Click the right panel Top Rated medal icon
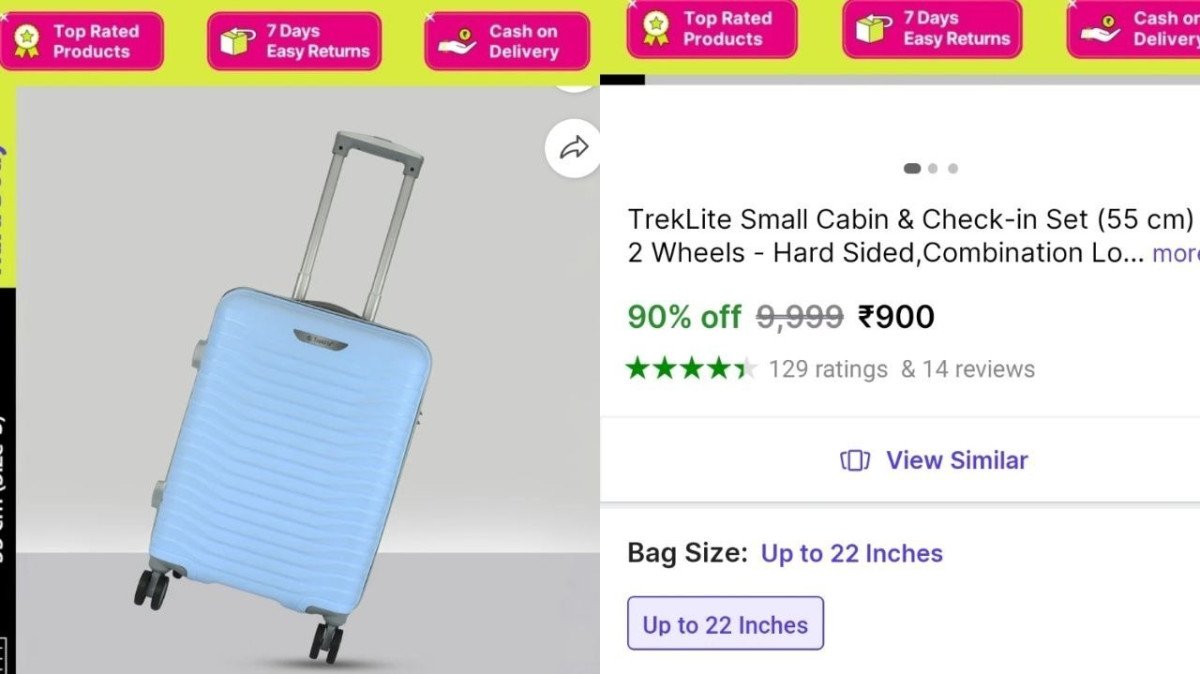The height and width of the screenshot is (674, 1200). coord(656,29)
